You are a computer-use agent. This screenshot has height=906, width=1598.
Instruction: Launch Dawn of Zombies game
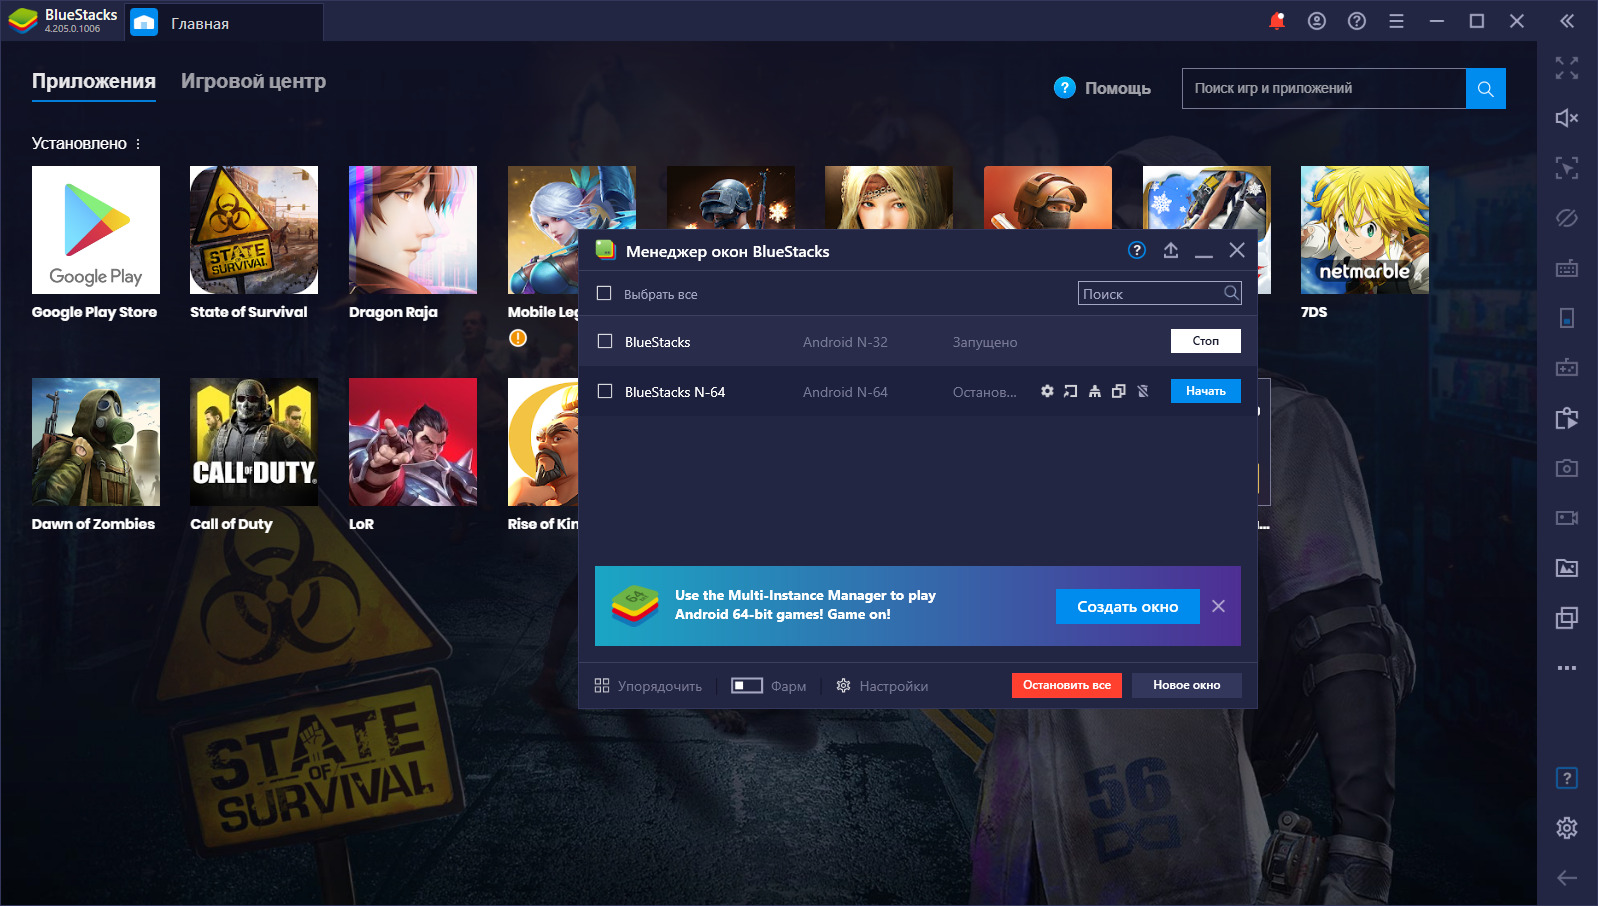(x=96, y=442)
